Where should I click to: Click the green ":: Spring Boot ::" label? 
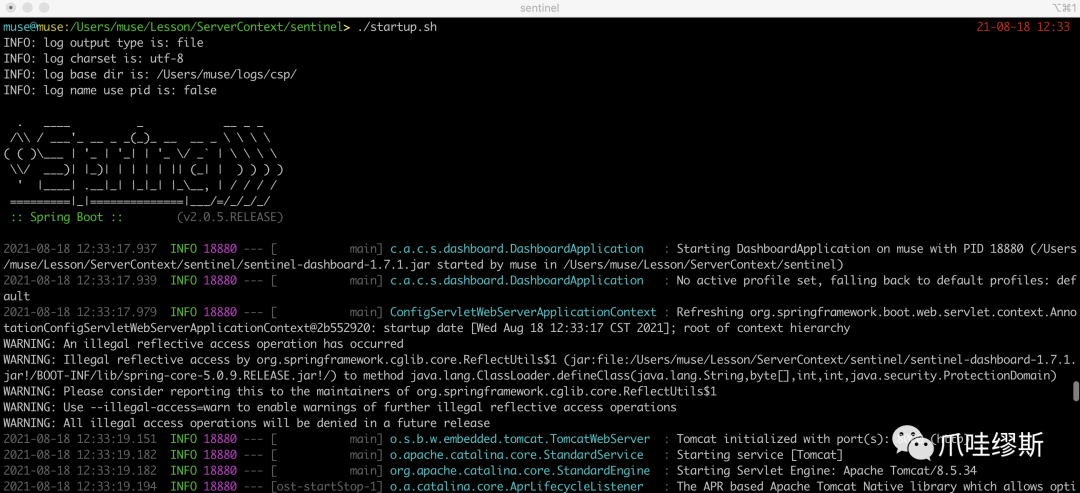67,217
